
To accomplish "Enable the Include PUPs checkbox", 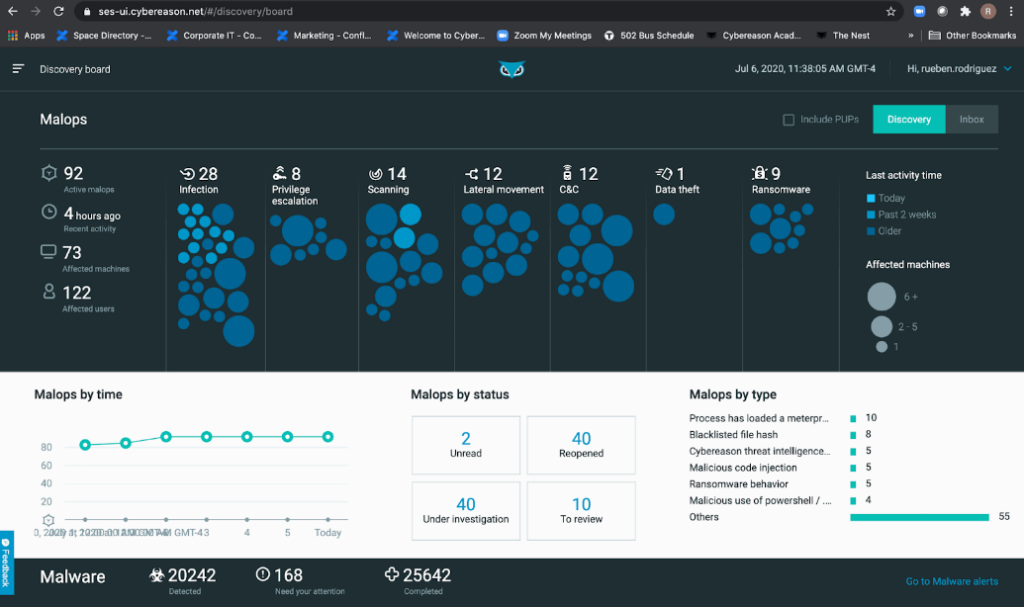I will (x=788, y=120).
